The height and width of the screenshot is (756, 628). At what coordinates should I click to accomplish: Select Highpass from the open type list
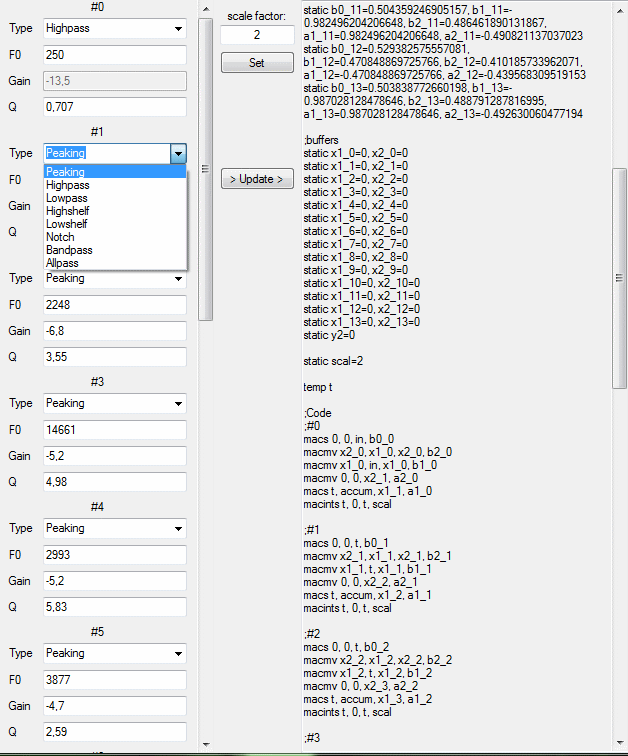[66, 185]
